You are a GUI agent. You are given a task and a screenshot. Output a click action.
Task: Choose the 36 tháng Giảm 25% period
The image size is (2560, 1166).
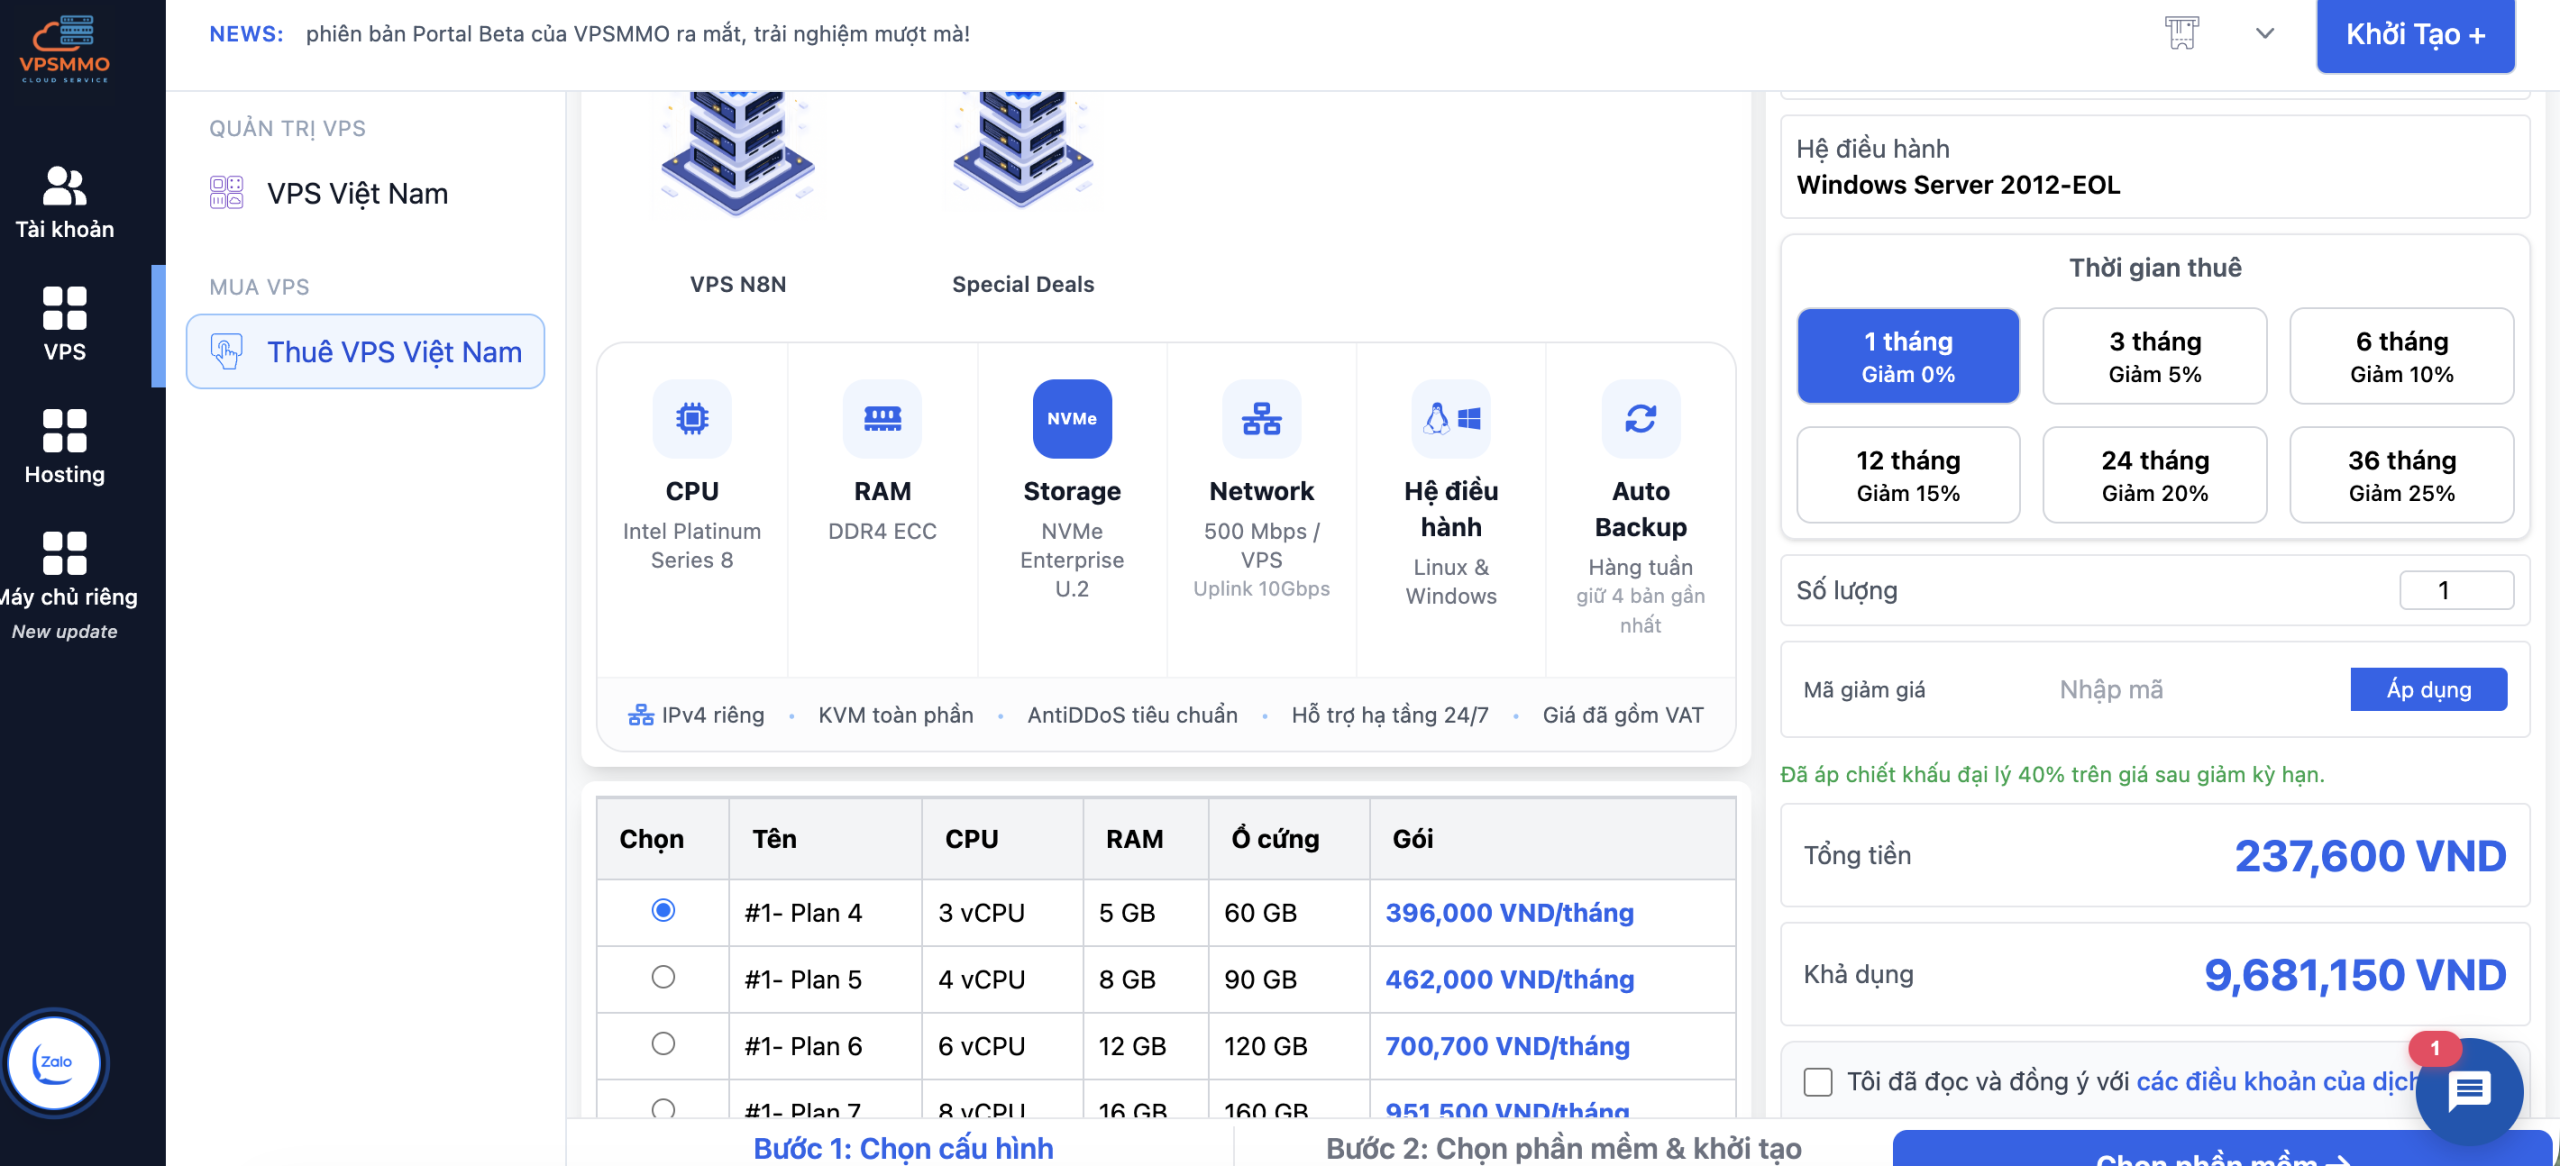(x=2402, y=475)
